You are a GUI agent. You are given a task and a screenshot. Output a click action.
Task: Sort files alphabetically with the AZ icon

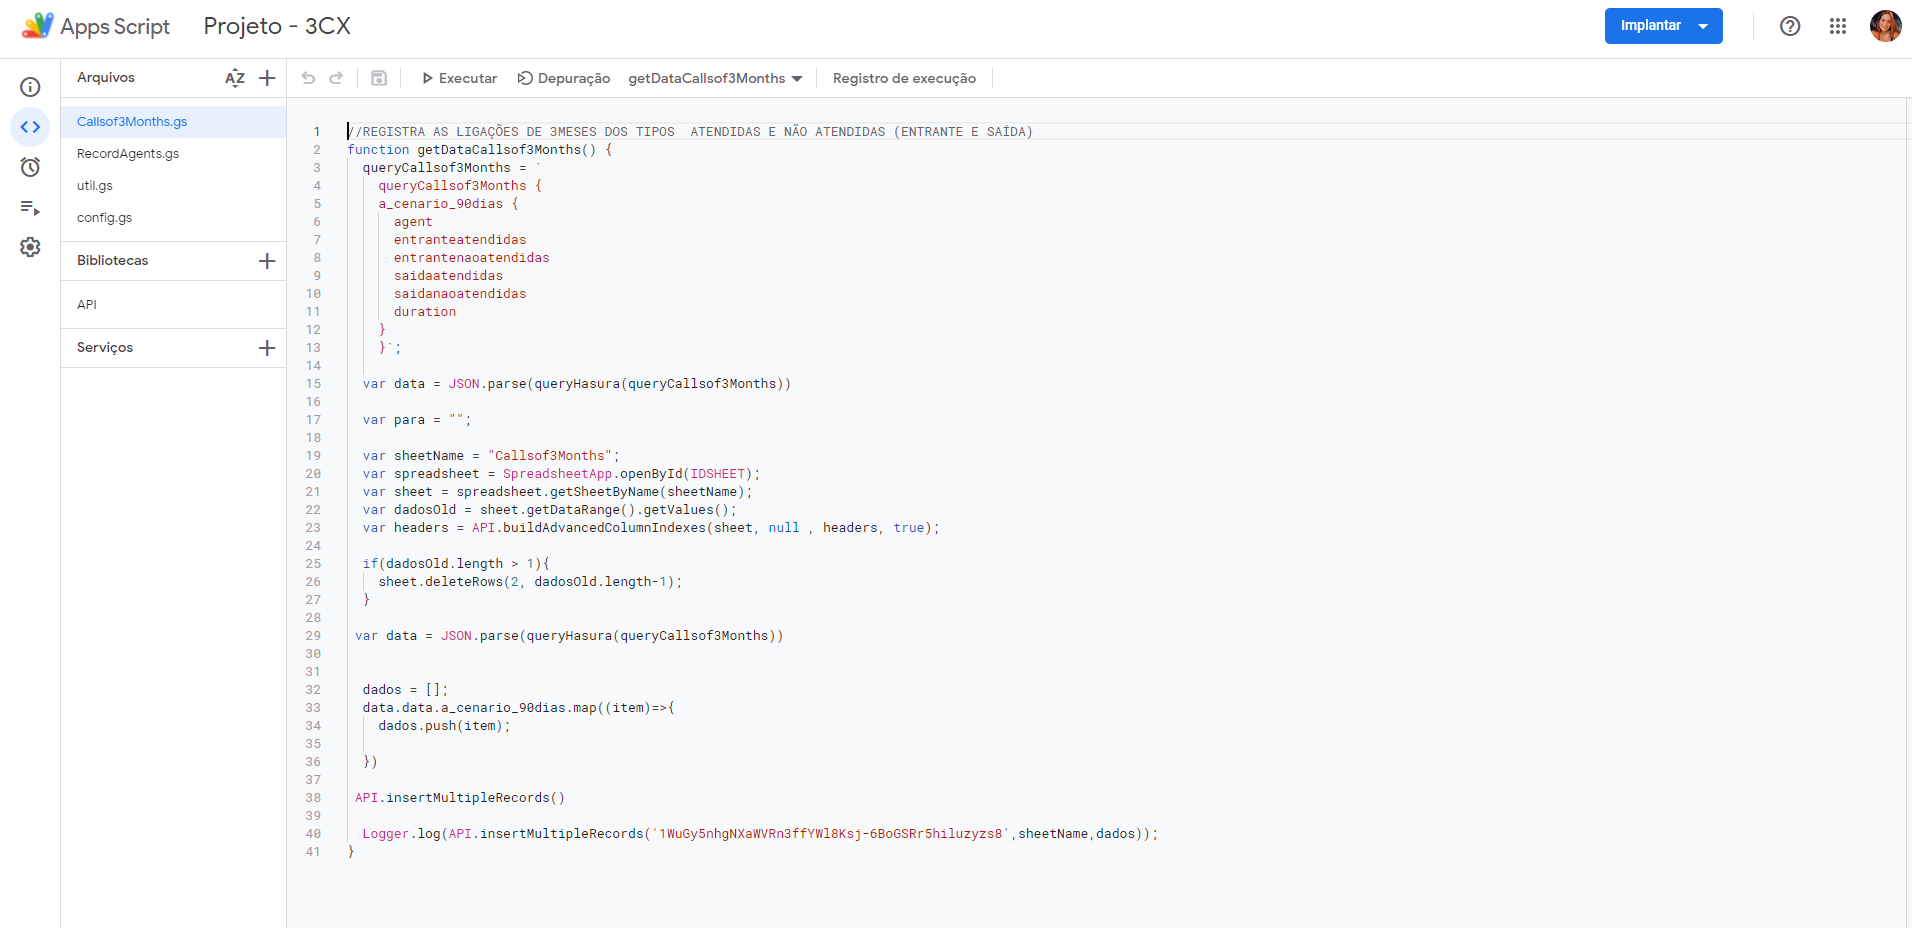pyautogui.click(x=234, y=77)
